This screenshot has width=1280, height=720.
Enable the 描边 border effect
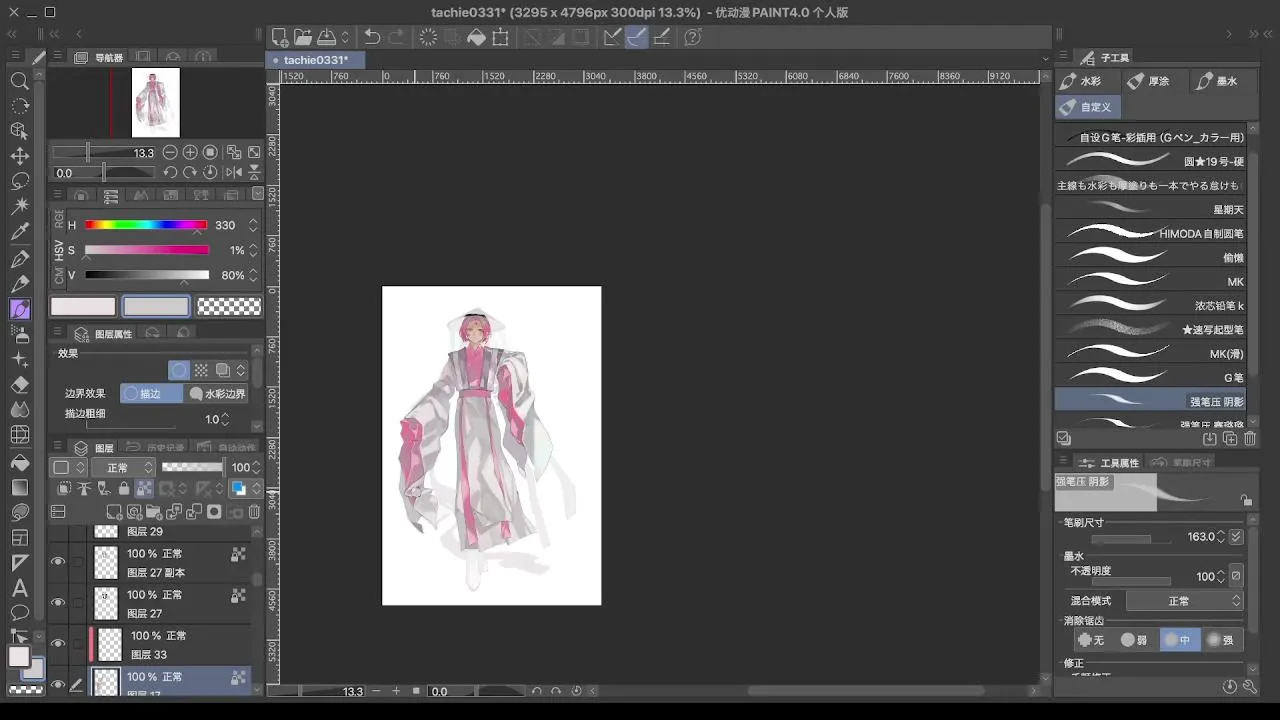[151, 394]
